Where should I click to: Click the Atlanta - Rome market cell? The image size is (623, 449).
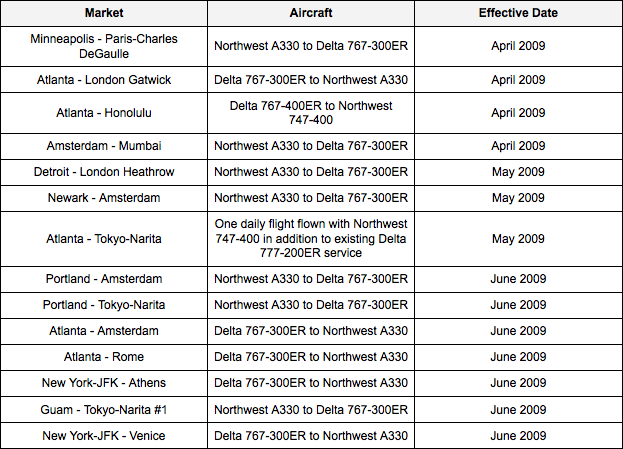point(104,357)
